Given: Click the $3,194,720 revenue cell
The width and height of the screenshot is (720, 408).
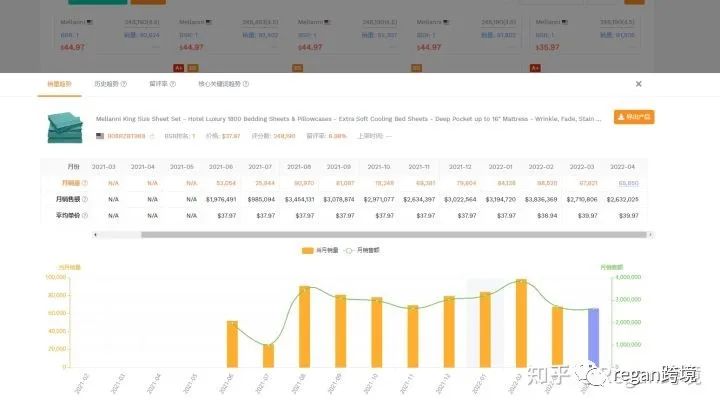Looking at the screenshot, I should 500,199.
